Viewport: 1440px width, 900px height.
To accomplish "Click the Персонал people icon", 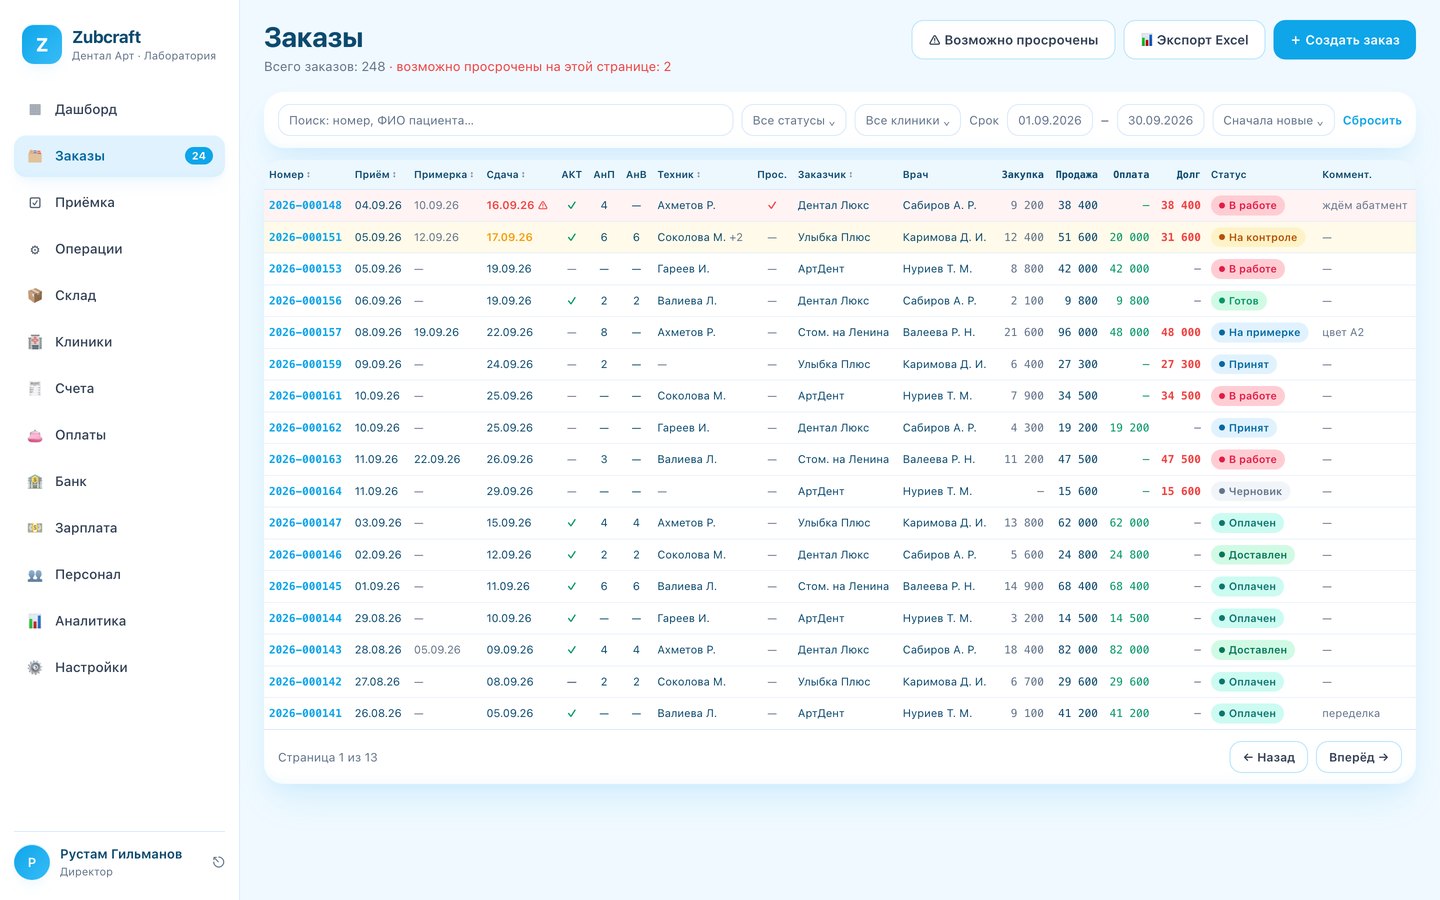I will point(35,575).
